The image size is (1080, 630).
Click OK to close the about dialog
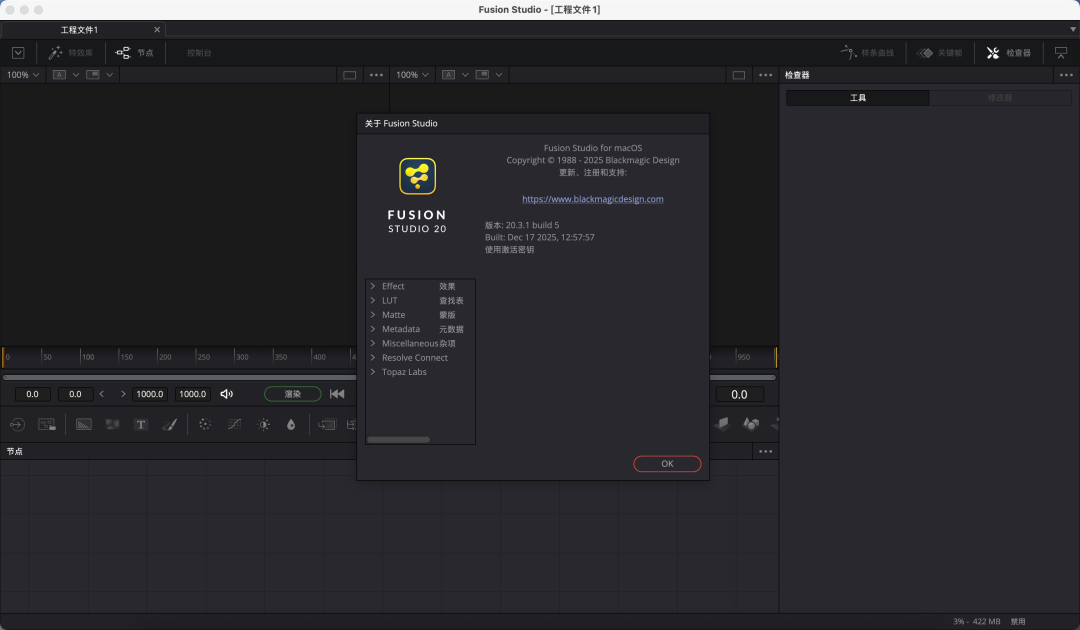(667, 464)
